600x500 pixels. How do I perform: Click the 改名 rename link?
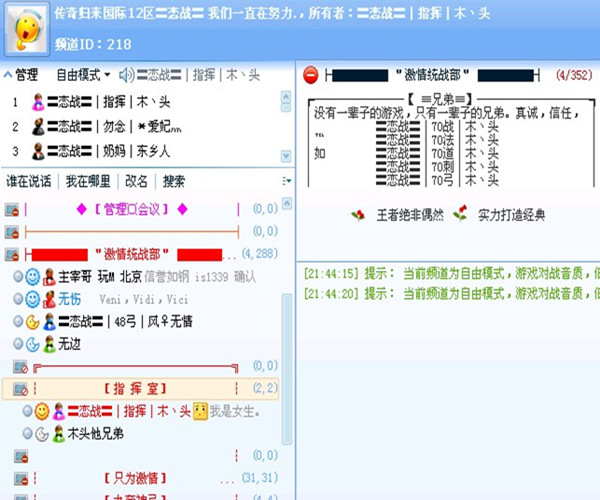(x=137, y=182)
